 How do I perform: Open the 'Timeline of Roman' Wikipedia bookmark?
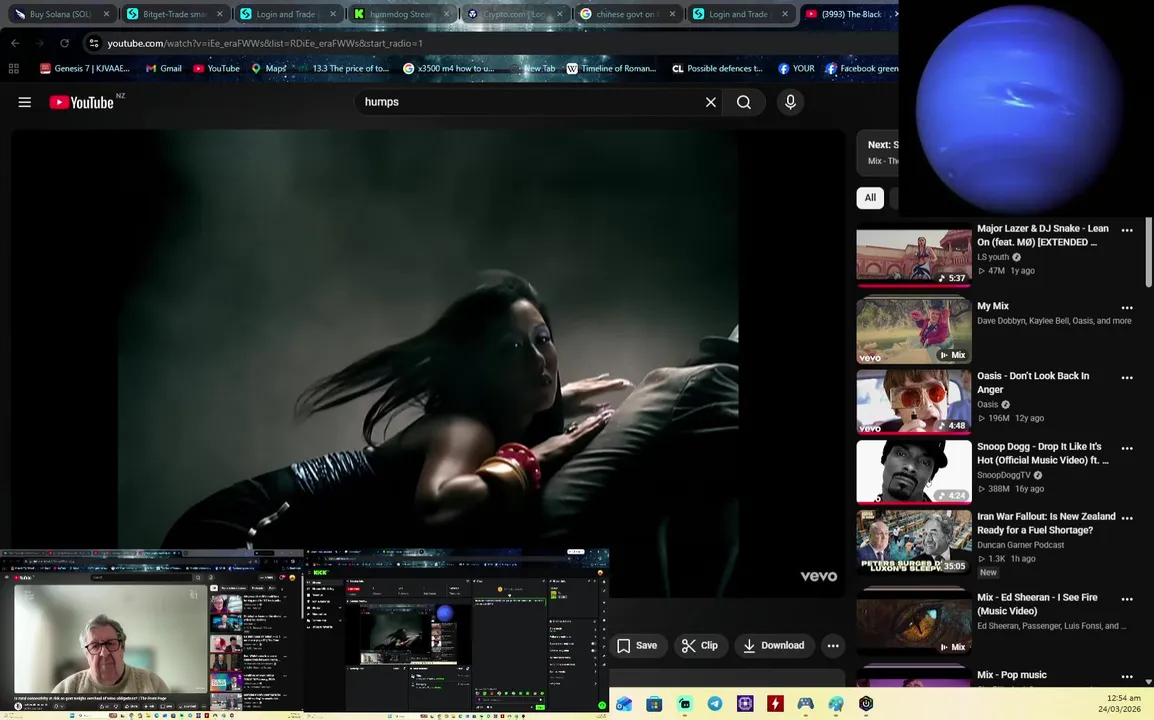point(611,68)
